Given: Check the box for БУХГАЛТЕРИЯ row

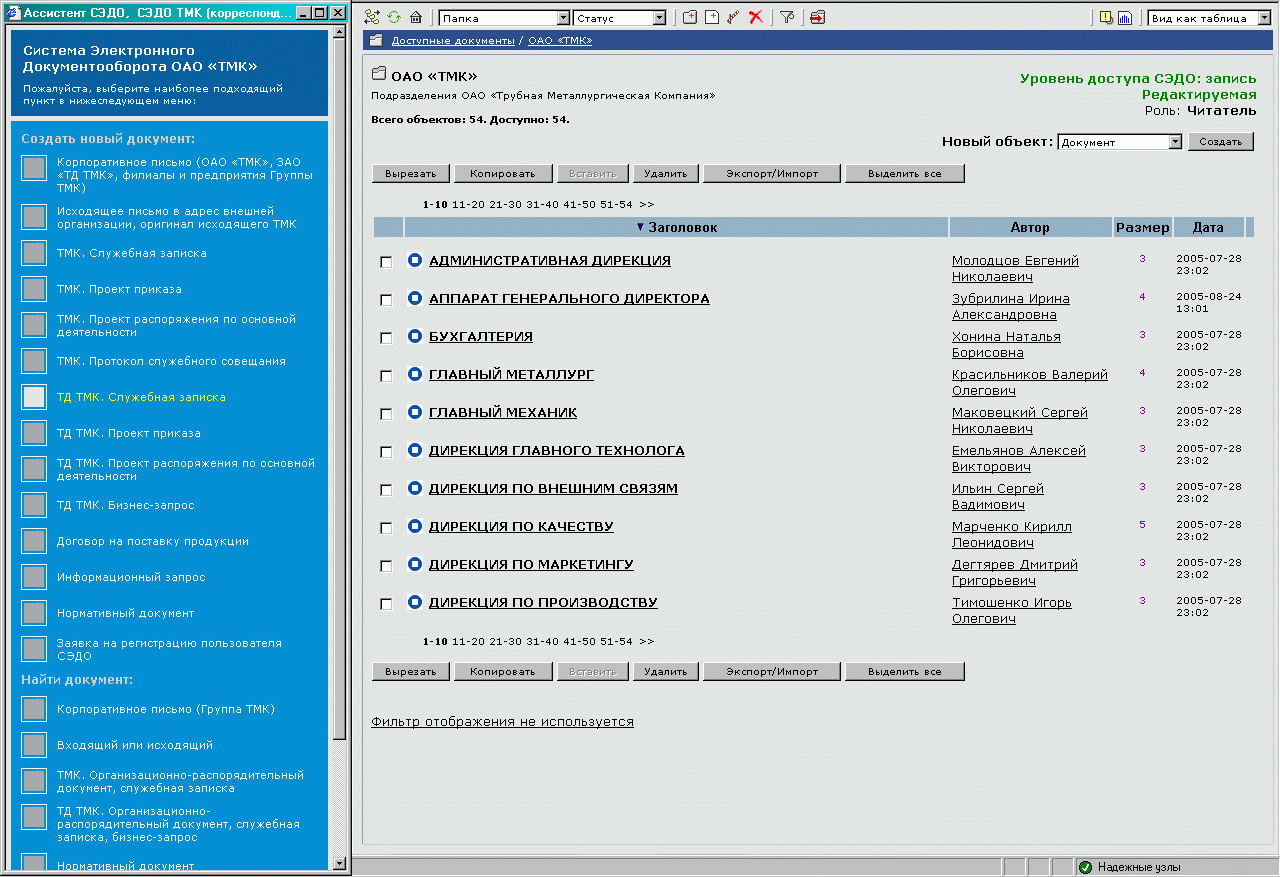Looking at the screenshot, I should 386,338.
